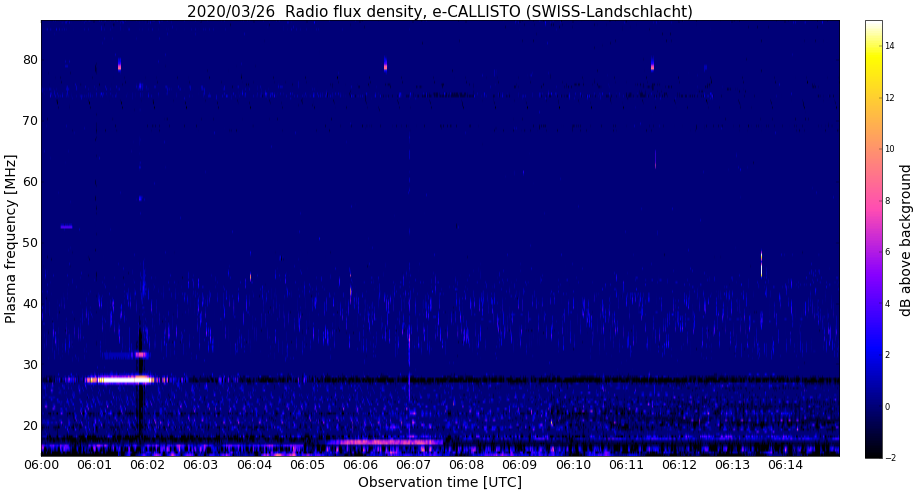Viewport: 919px width, 494px height.
Task: Click the short emission streak at 52 MHz
Action: tap(66, 227)
